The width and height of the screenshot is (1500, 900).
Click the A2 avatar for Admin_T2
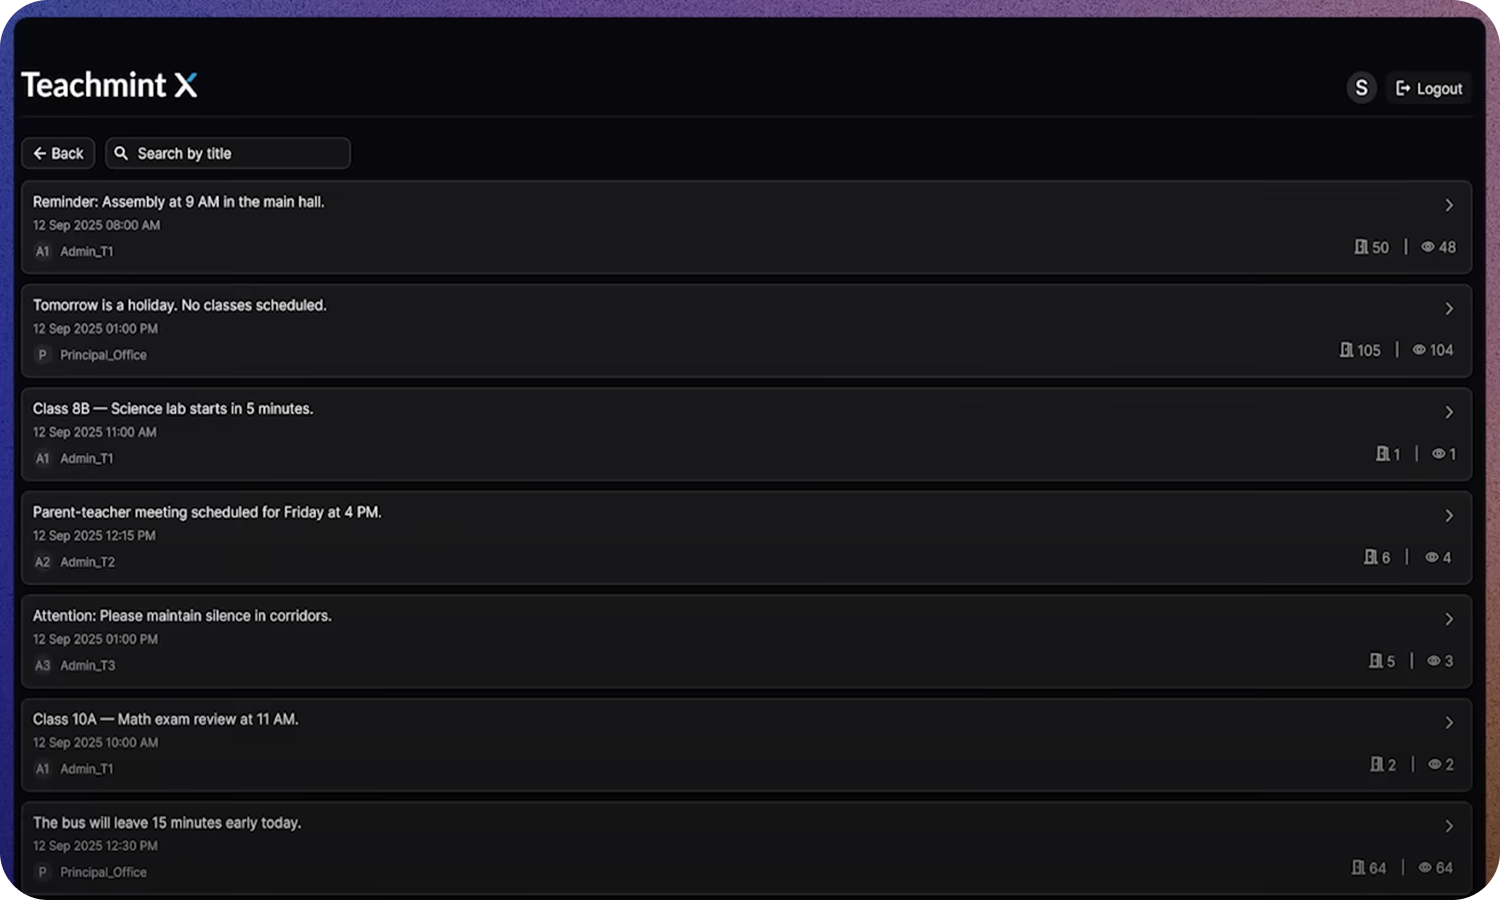point(42,562)
